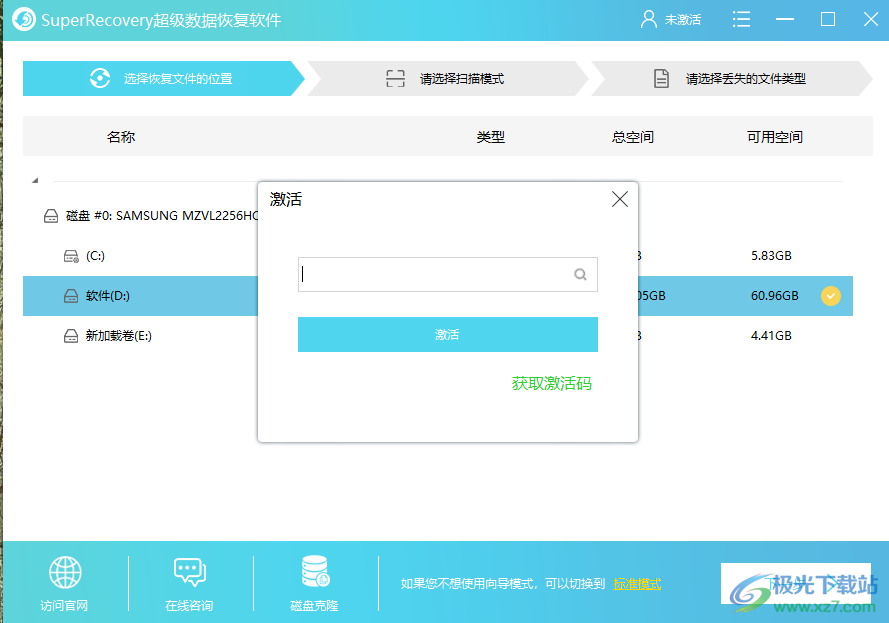This screenshot has width=889, height=623.
Task: Click the 4.41GB free space value
Action: [771, 336]
